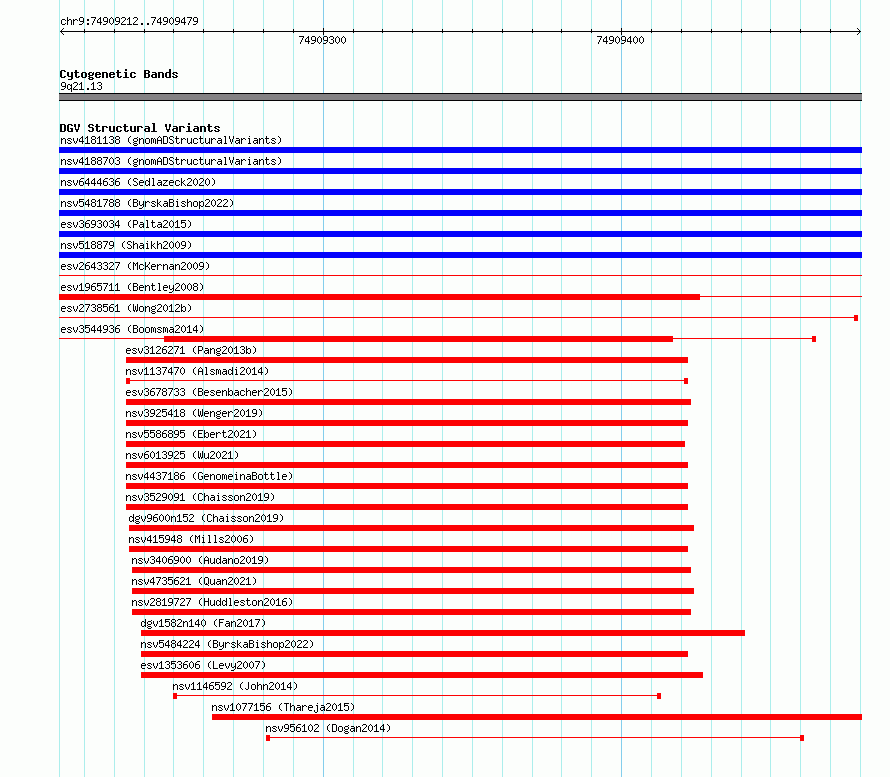Click the thin red line under nsv1137470
This screenshot has height=777, width=890.
[x=406, y=381]
